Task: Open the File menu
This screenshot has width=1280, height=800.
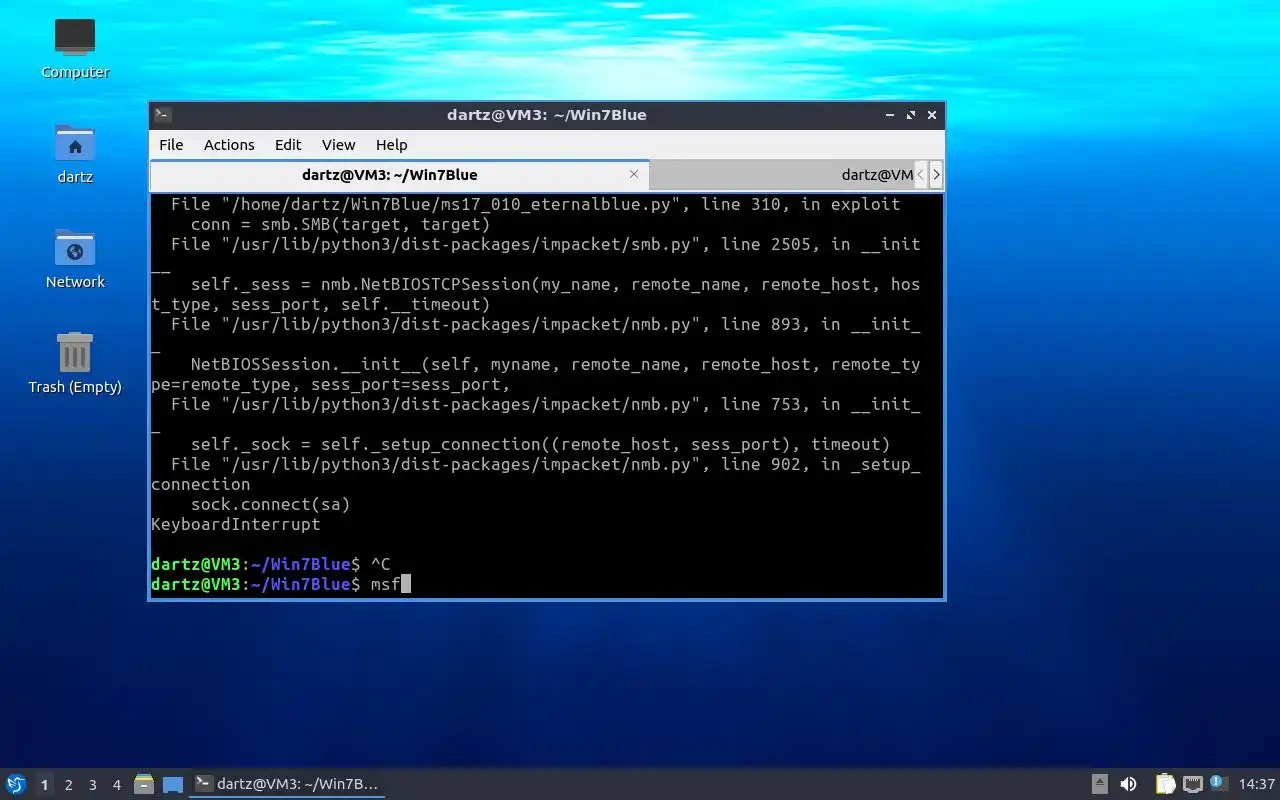Action: [171, 145]
